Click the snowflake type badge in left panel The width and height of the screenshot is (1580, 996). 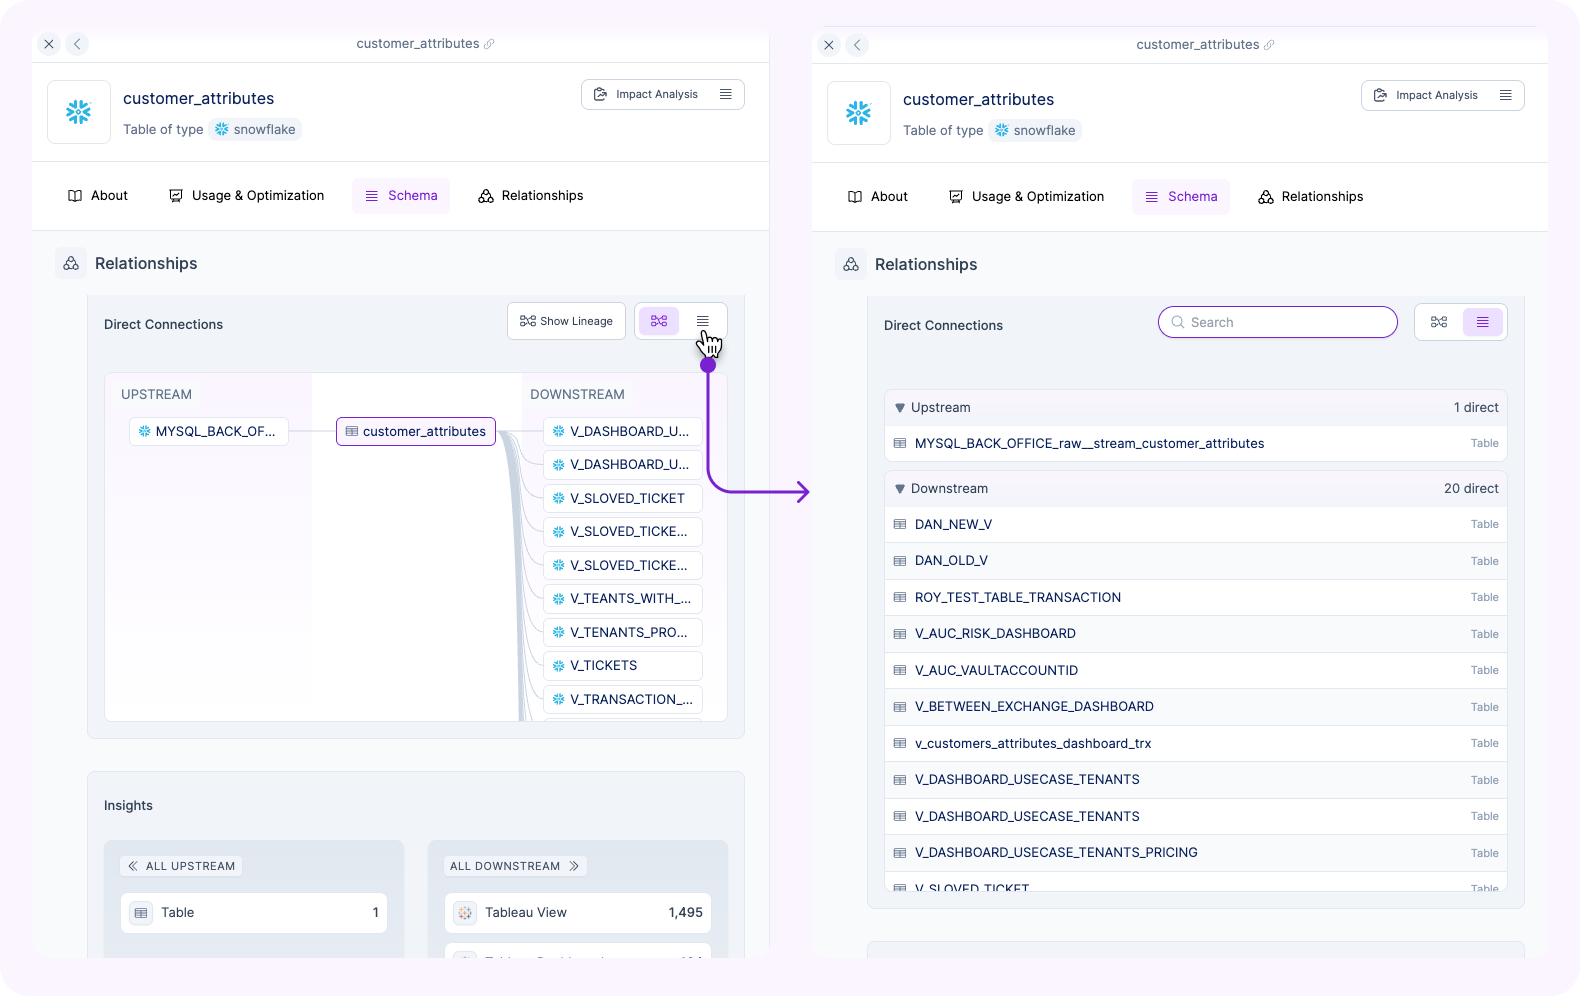tap(255, 129)
